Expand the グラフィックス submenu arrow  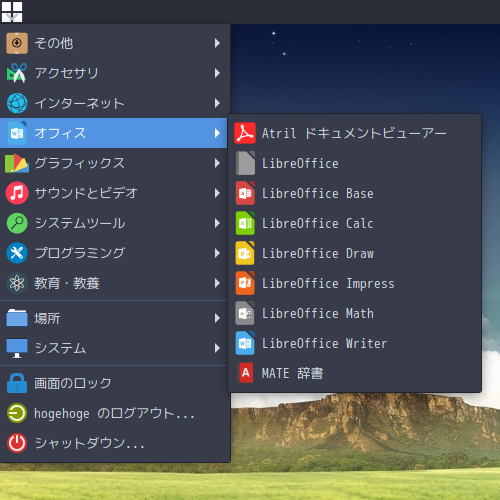[217, 163]
